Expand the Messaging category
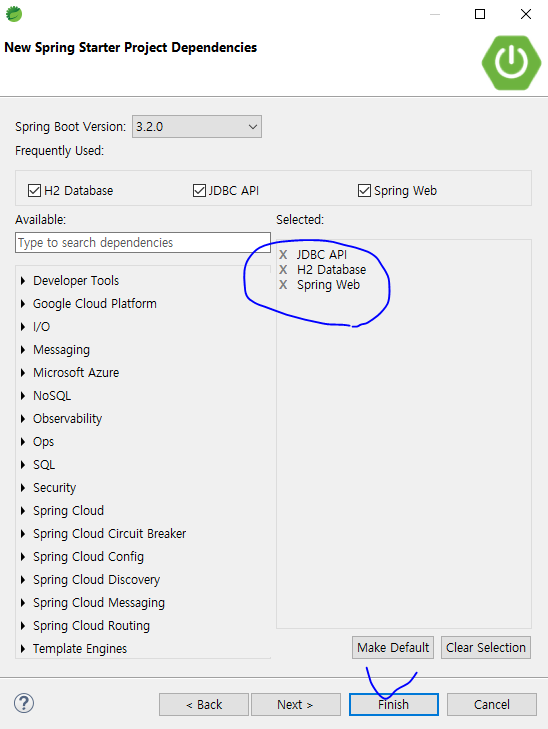548x729 pixels. 23,350
